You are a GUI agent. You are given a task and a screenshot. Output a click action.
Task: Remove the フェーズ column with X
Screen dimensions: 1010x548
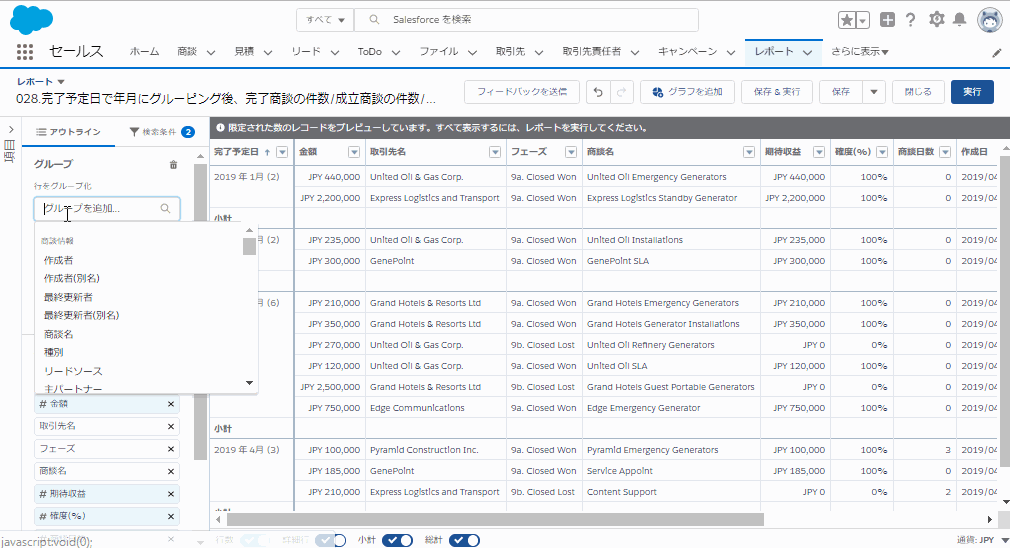171,449
